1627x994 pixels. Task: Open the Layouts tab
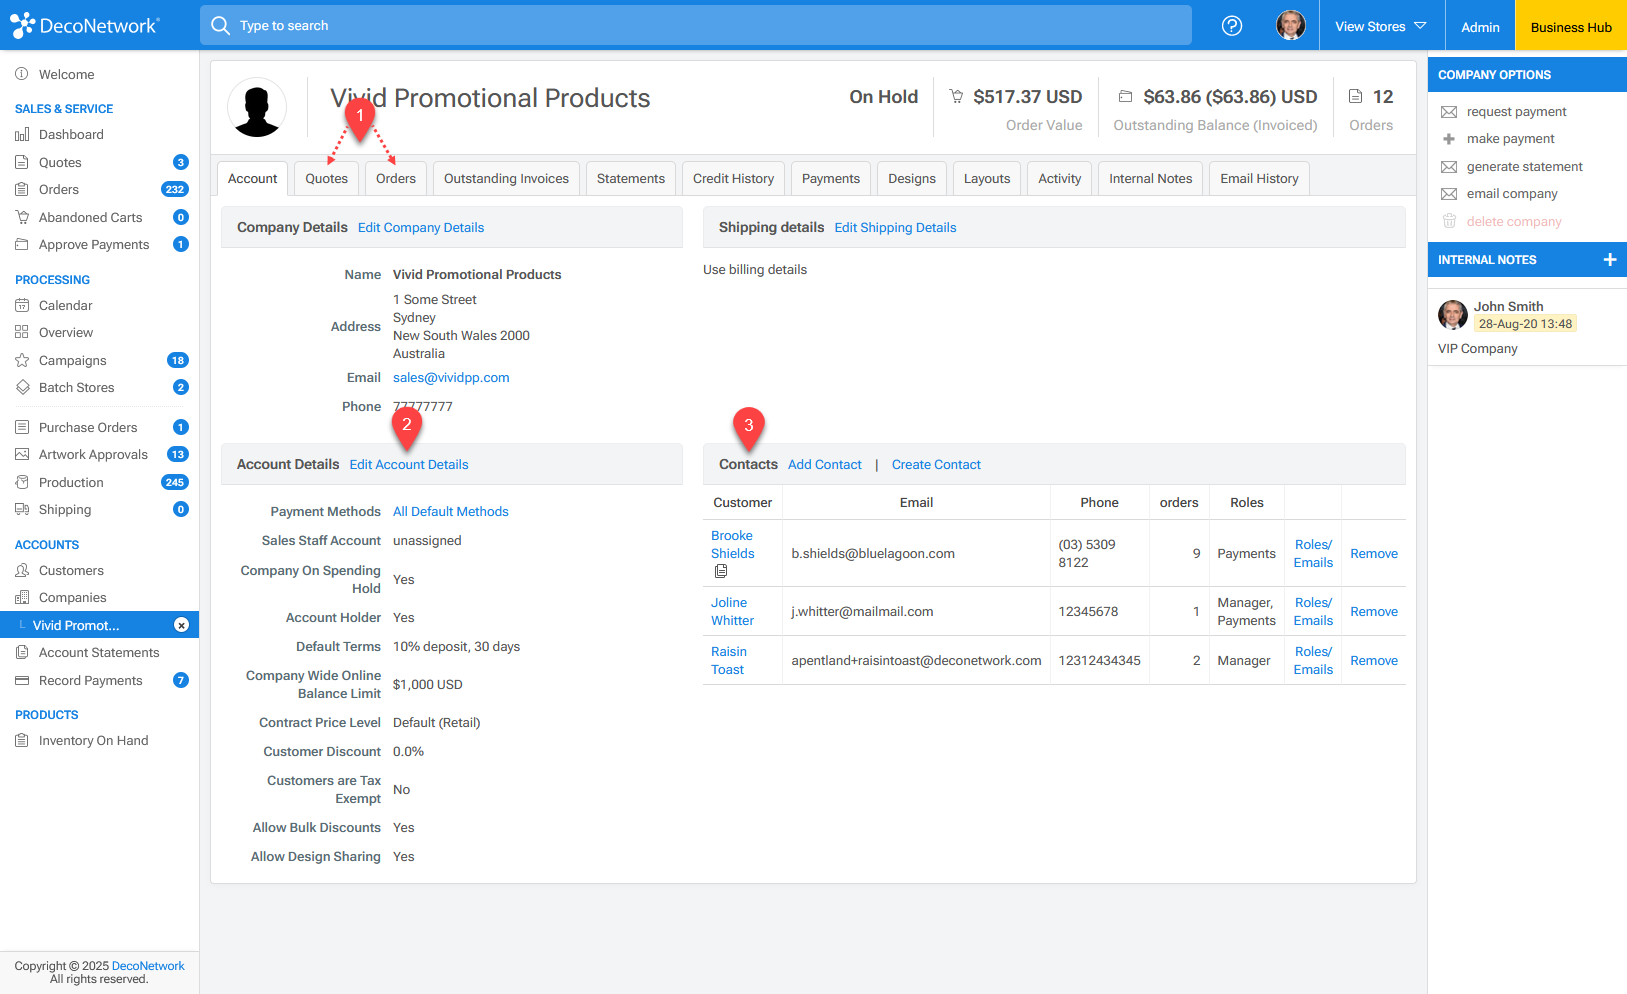click(987, 178)
